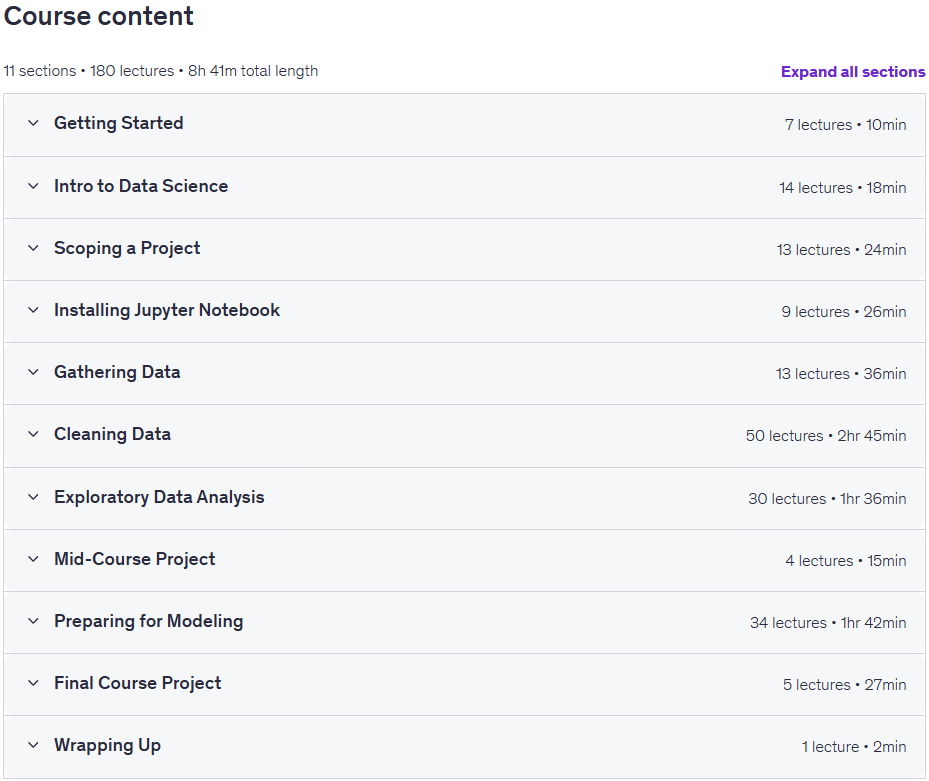Expand the Exploratory Data Analysis chevron
929x781 pixels.
[x=33, y=497]
